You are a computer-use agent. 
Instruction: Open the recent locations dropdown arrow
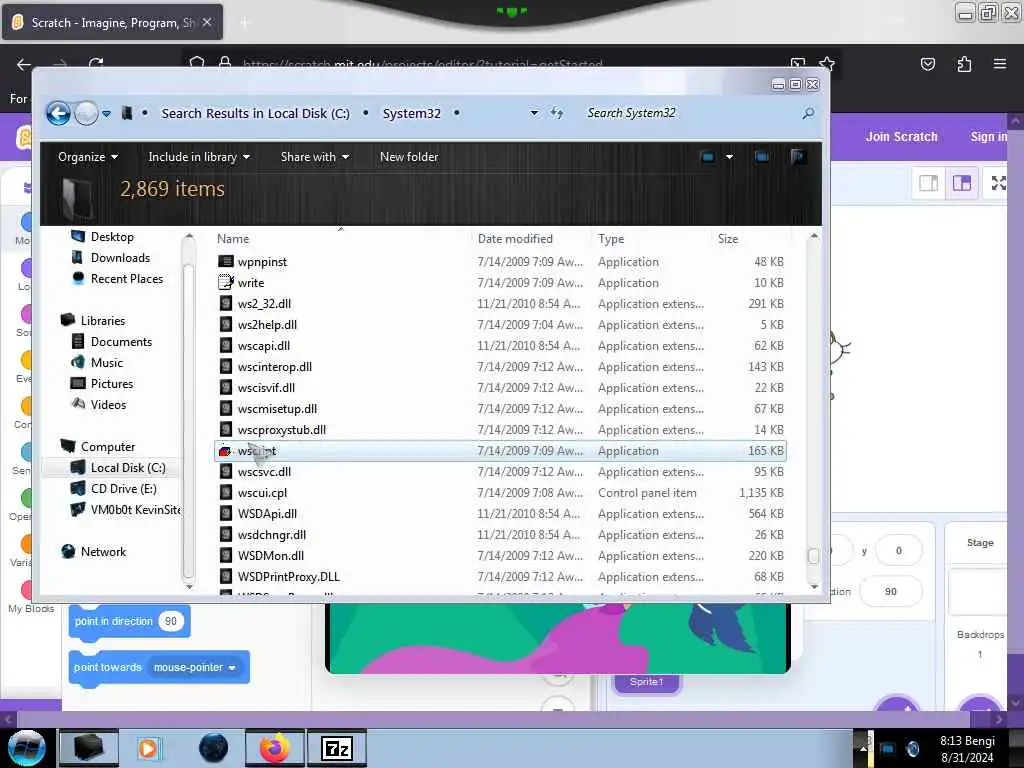coord(106,114)
